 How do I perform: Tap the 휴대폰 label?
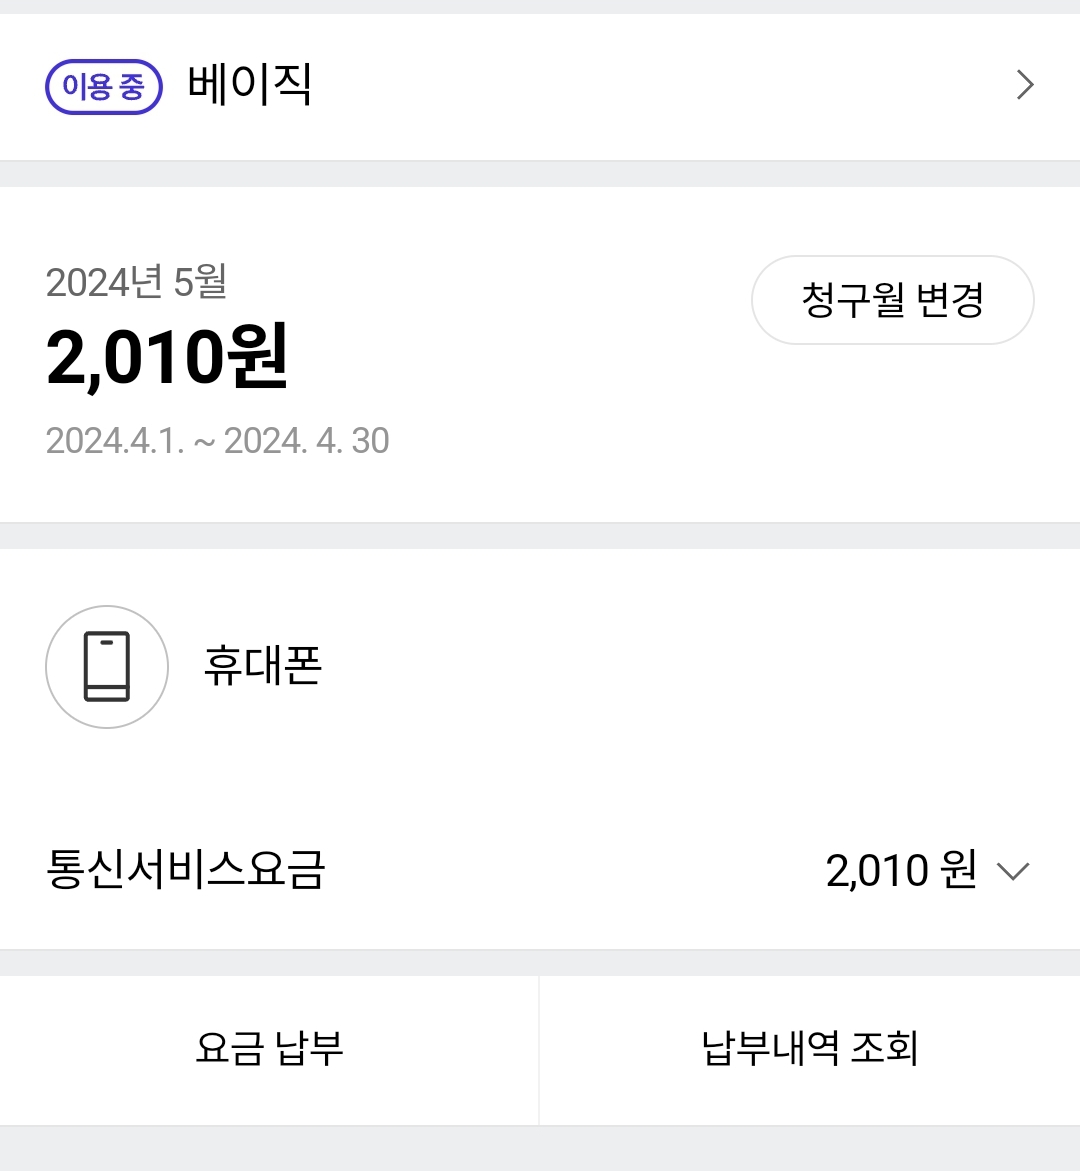pos(263,666)
